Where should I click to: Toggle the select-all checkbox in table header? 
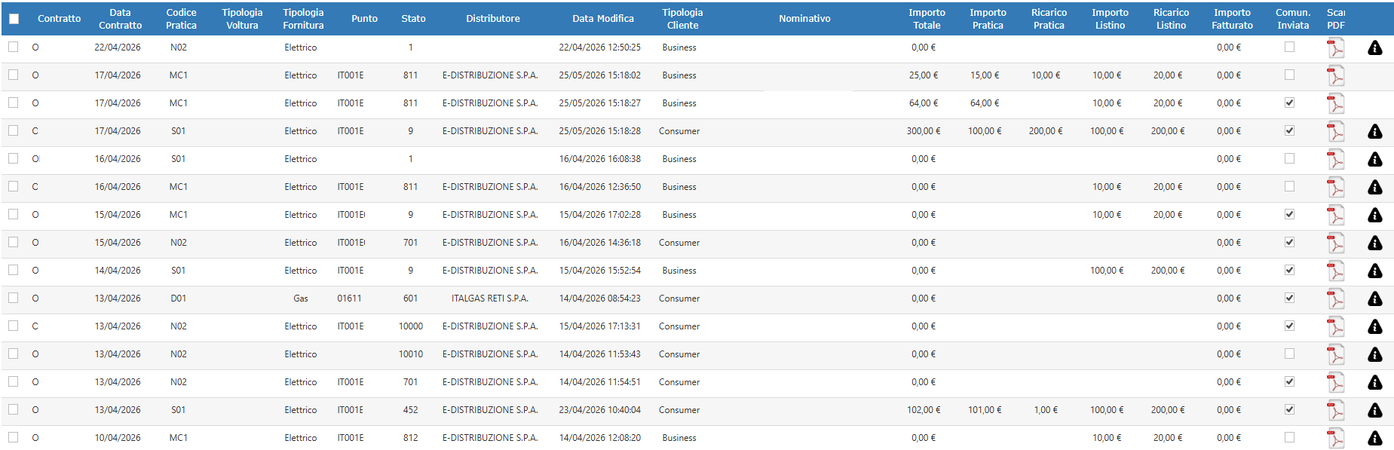pyautogui.click(x=14, y=19)
